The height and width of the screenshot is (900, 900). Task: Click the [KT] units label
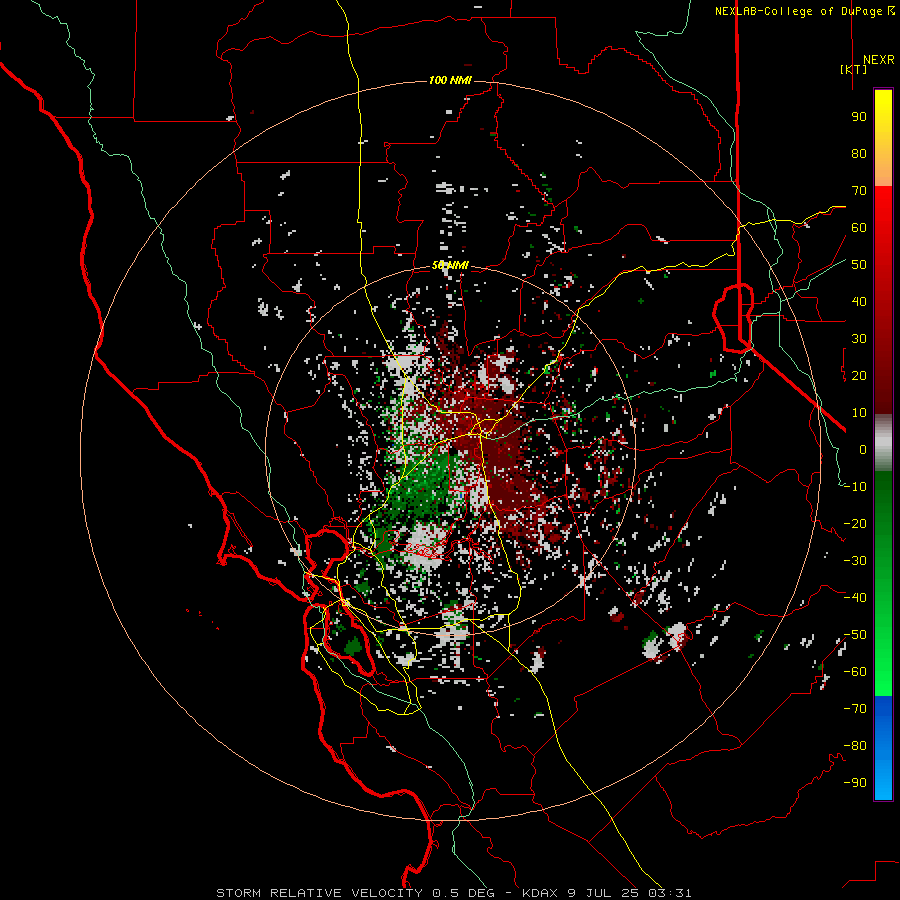coord(854,69)
